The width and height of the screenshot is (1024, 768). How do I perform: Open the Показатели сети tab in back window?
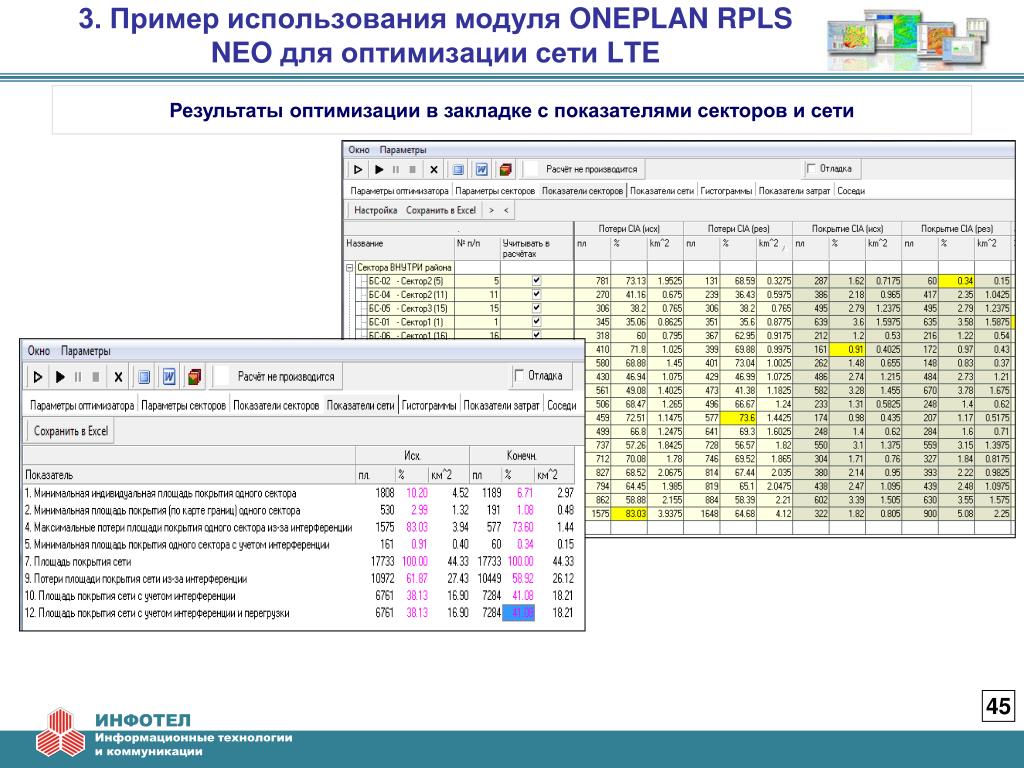click(662, 191)
